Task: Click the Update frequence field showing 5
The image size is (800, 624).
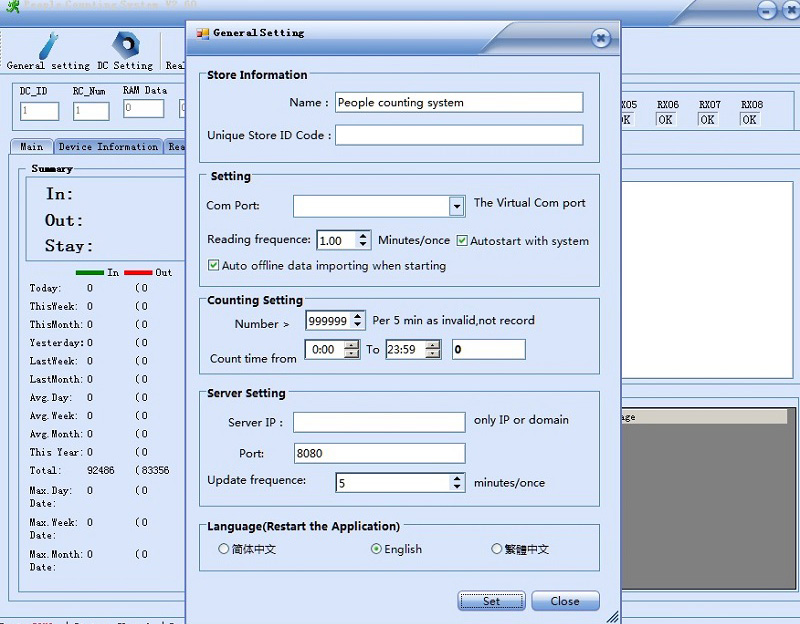Action: (x=393, y=483)
